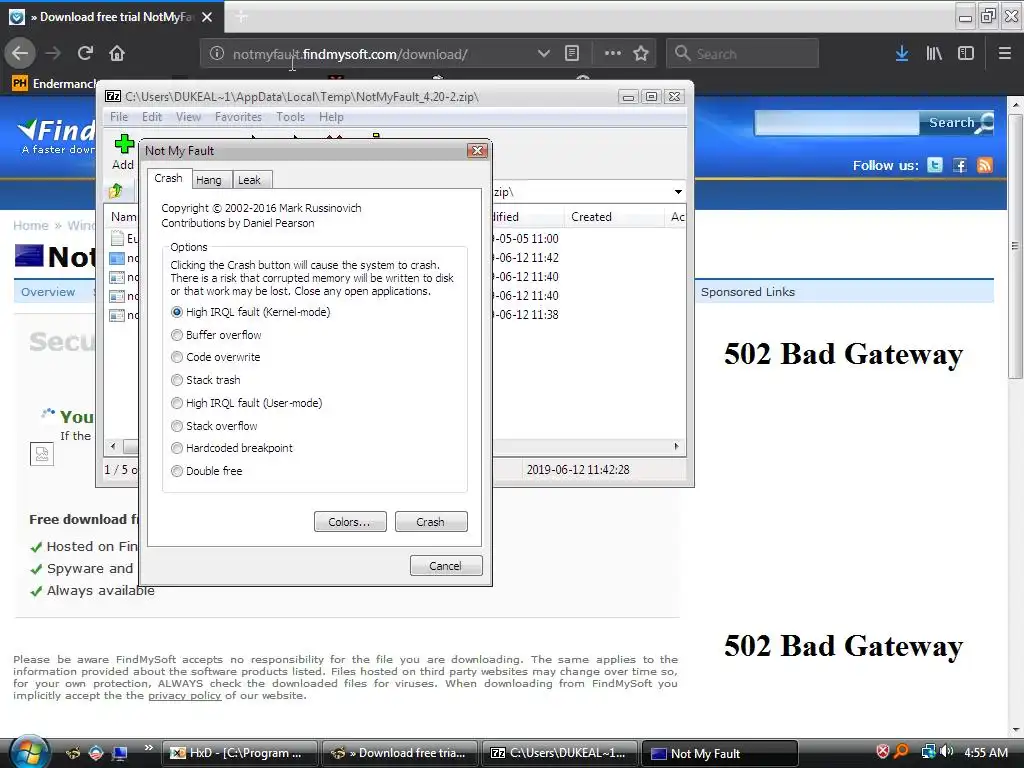Open the 7-Zip Favorites menu

pos(238,117)
